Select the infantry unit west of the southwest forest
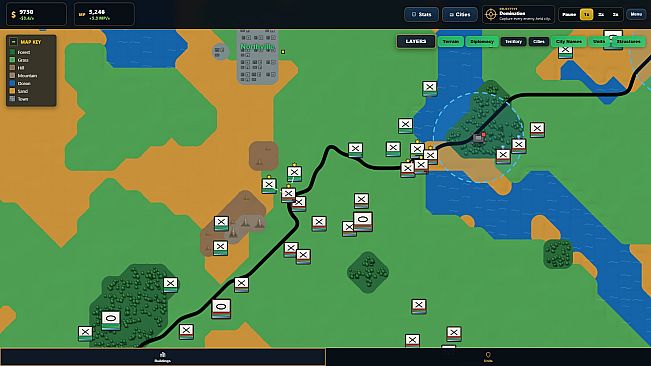This screenshot has width=651, height=366. [x=85, y=333]
